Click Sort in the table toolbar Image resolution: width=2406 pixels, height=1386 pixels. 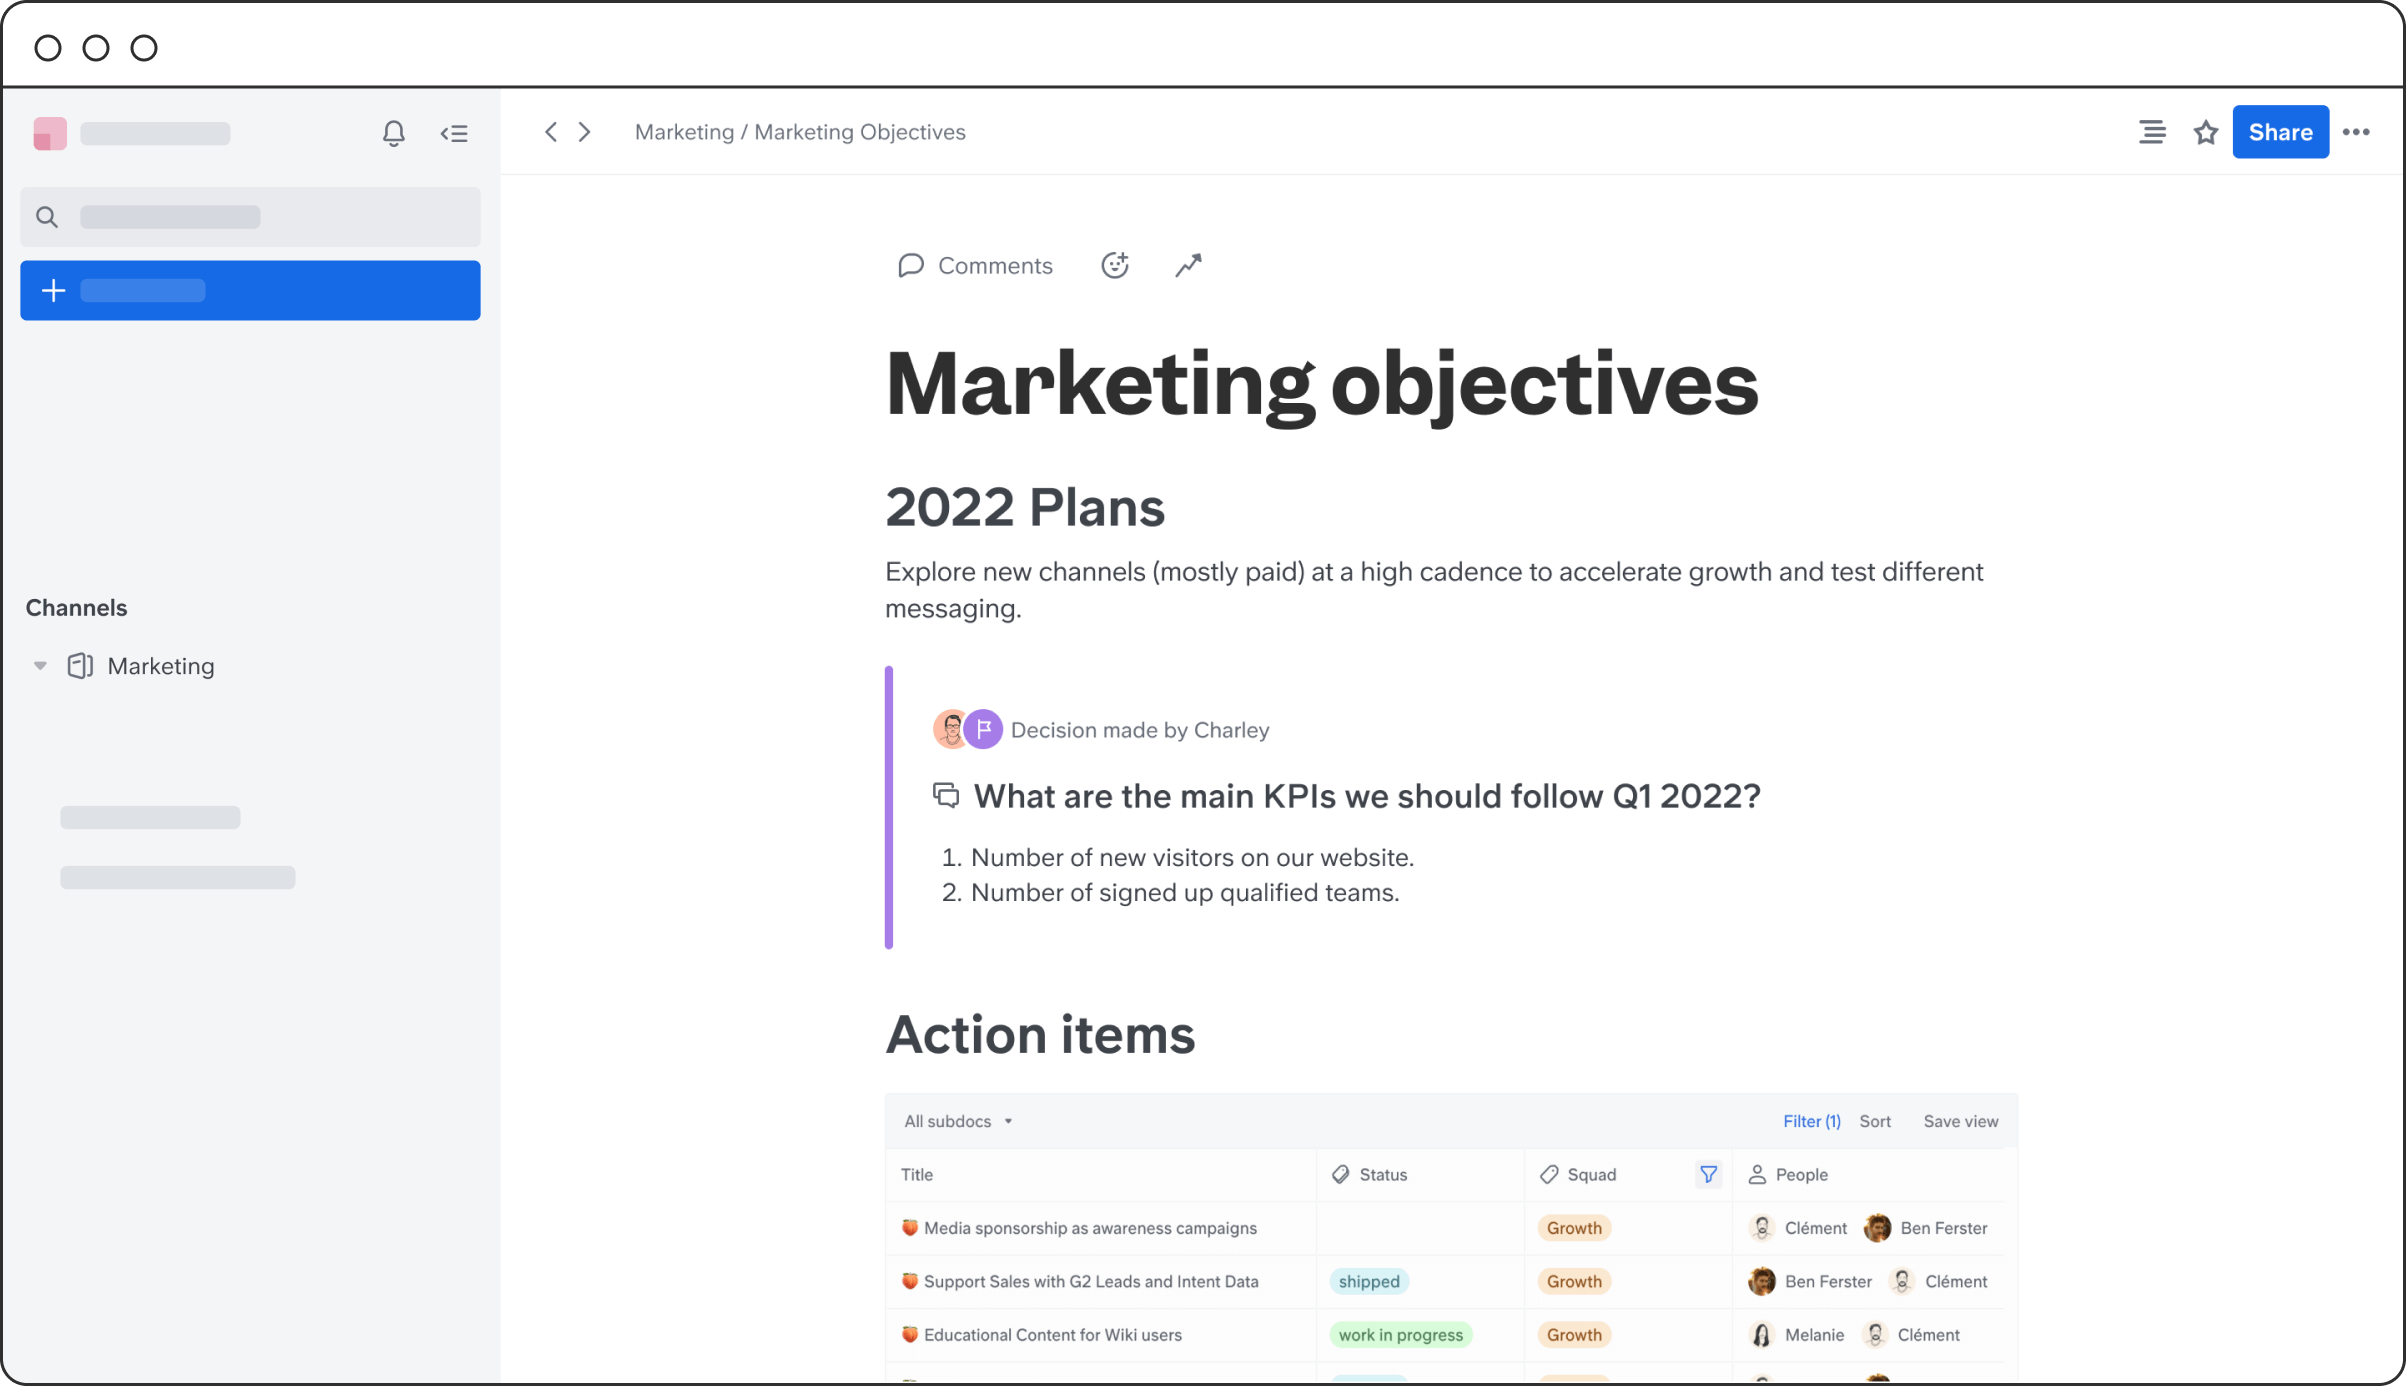(1875, 1121)
